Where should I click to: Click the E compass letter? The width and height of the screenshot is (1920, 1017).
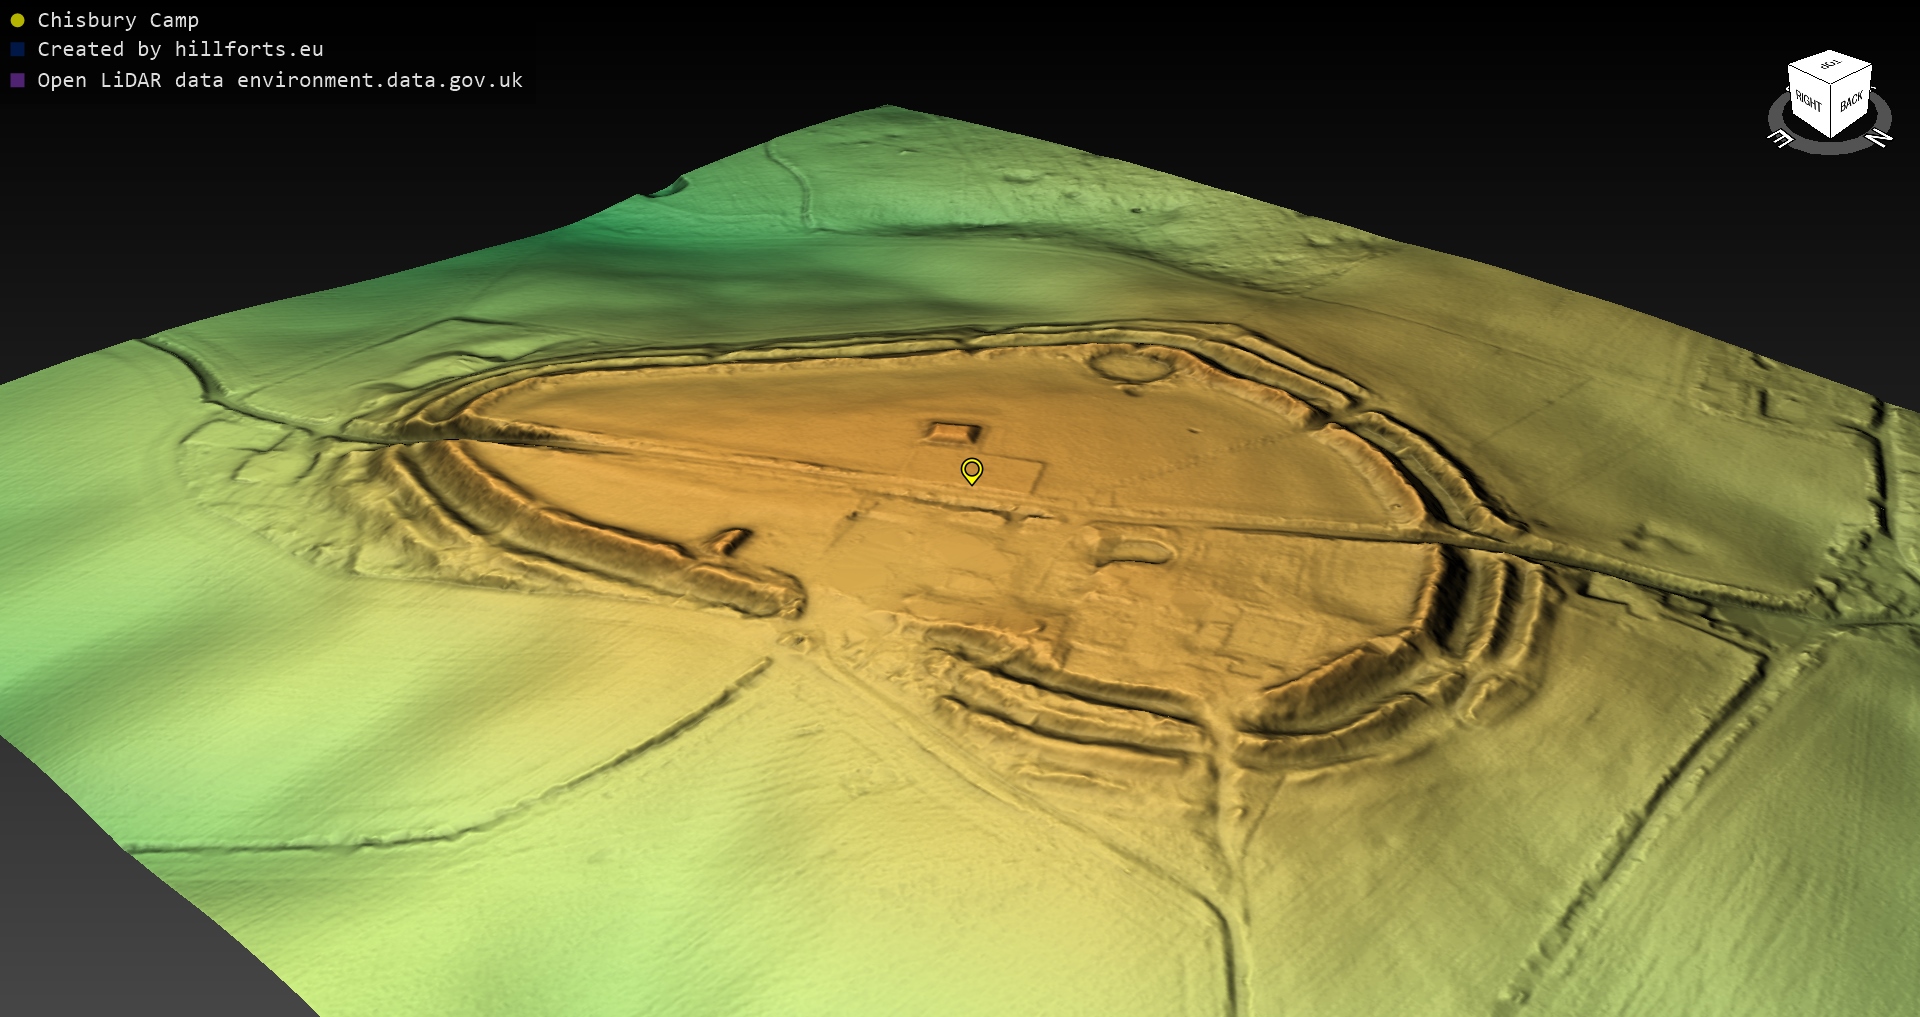1781,139
